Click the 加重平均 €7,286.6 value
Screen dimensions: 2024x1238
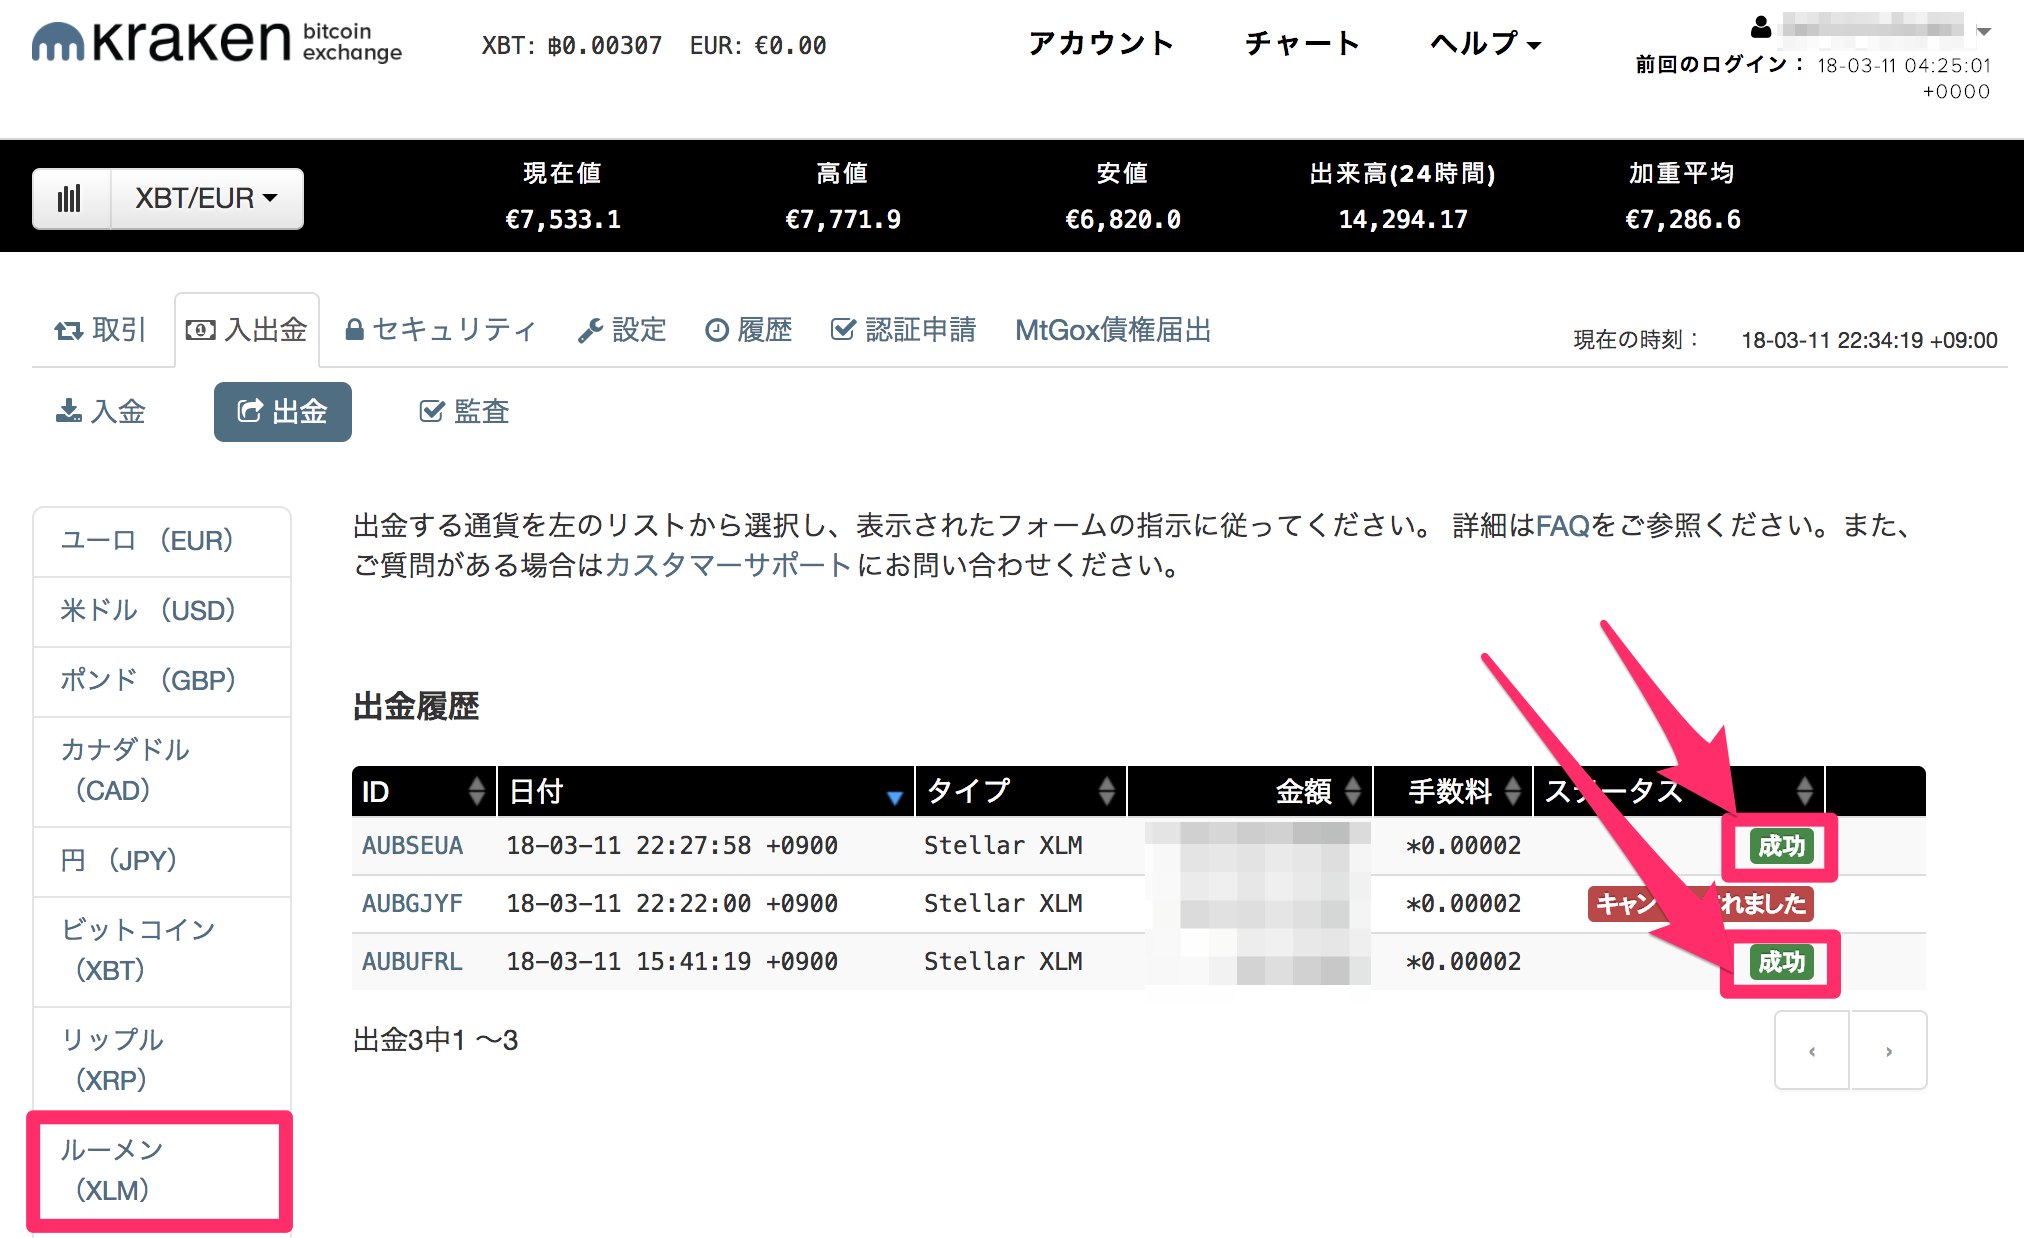(x=1683, y=219)
